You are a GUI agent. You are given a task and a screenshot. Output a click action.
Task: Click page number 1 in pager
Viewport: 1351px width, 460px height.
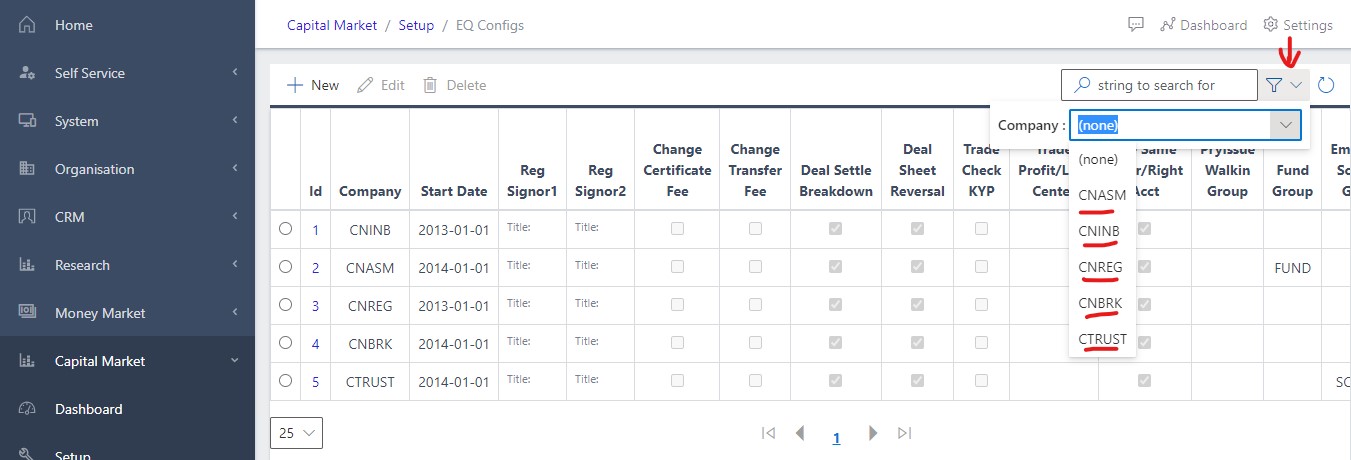[x=836, y=437]
